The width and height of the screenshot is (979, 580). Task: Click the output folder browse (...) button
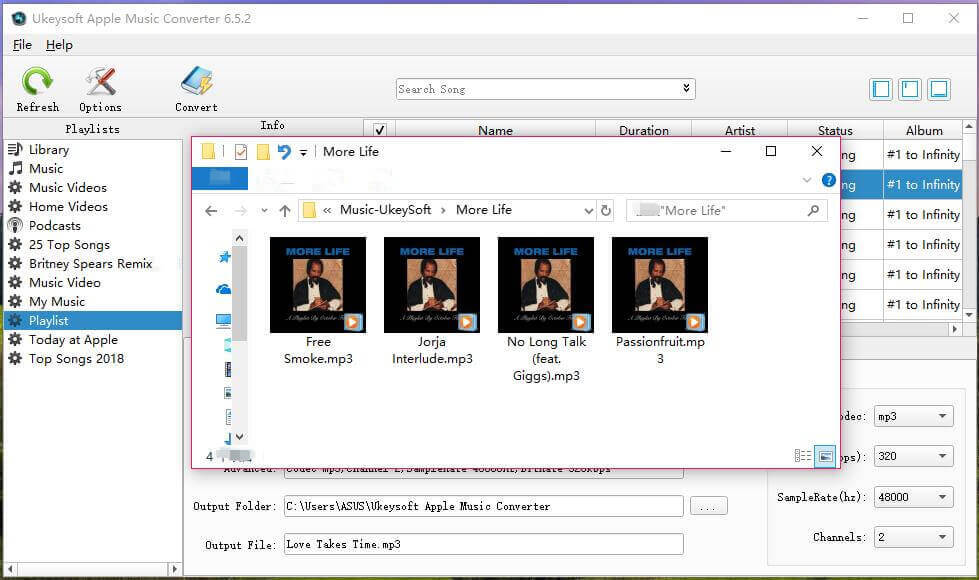(709, 506)
